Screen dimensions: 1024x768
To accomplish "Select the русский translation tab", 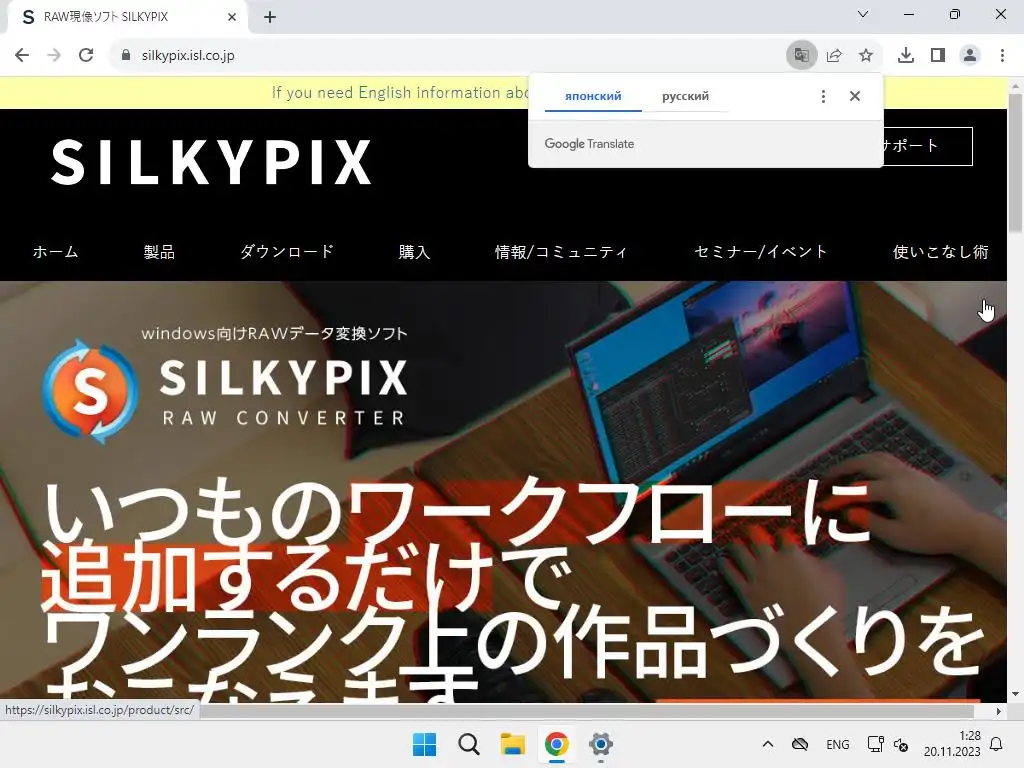I will [685, 96].
